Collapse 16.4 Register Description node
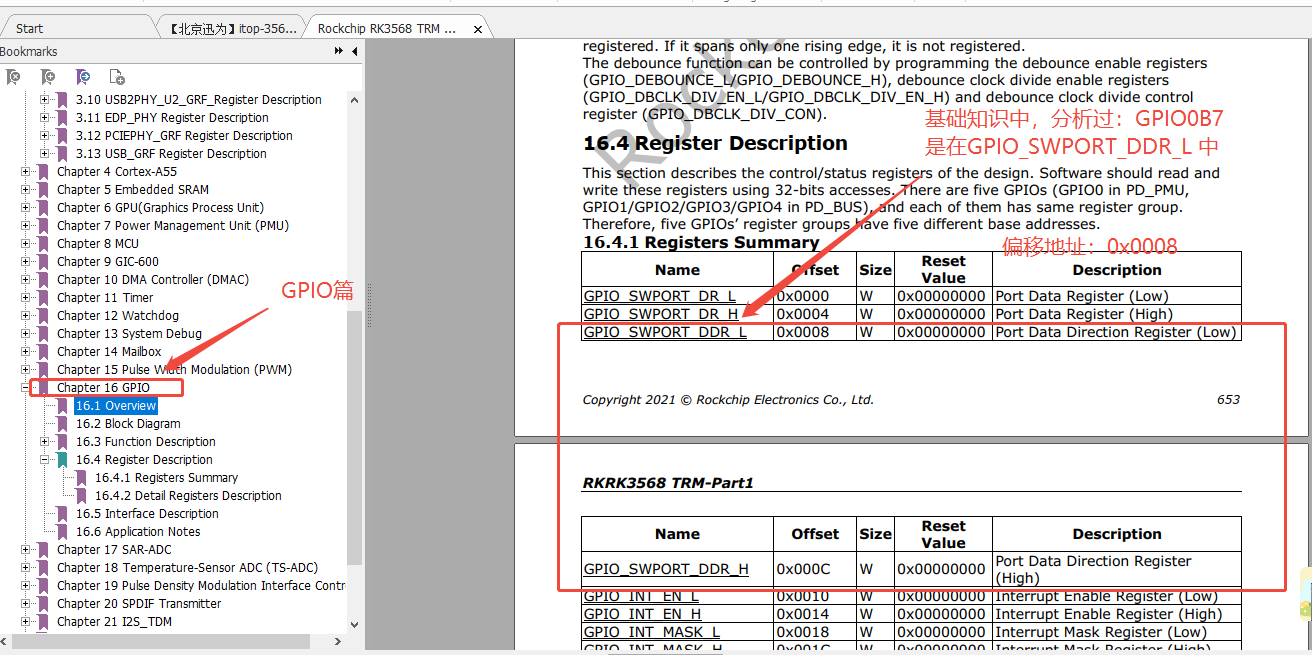The height and width of the screenshot is (655, 1312). point(44,460)
